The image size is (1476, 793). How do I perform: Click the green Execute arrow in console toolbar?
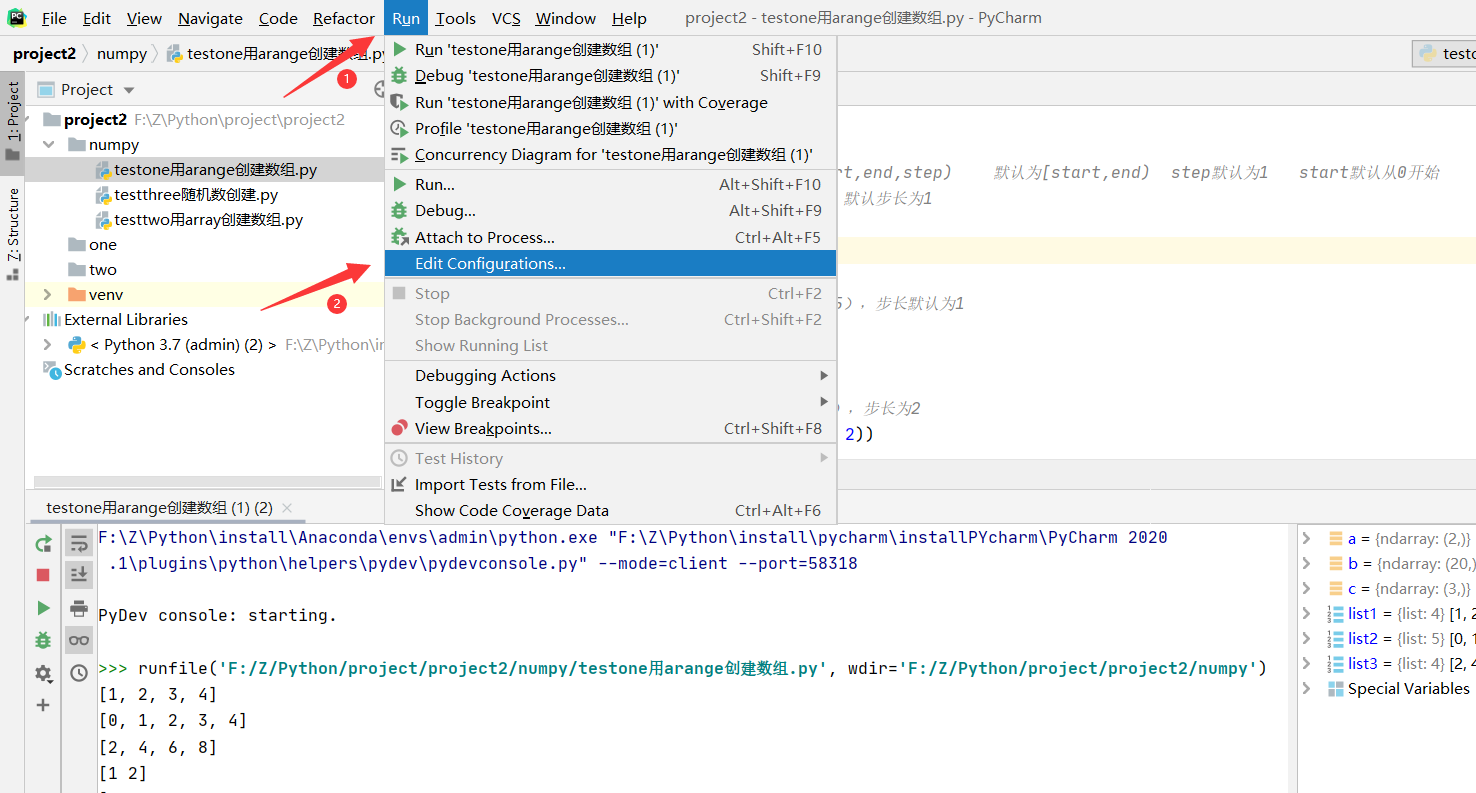click(43, 608)
